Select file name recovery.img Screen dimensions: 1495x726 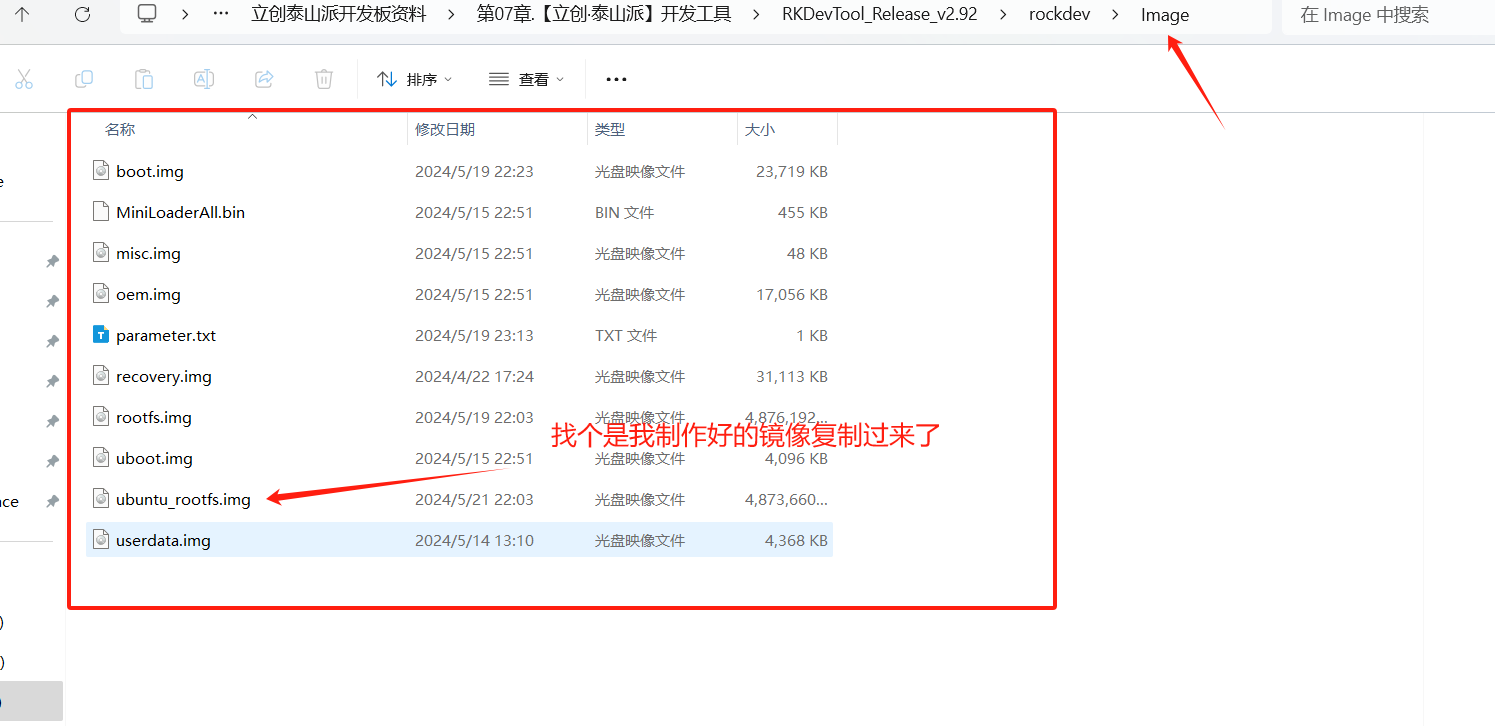click(x=164, y=376)
